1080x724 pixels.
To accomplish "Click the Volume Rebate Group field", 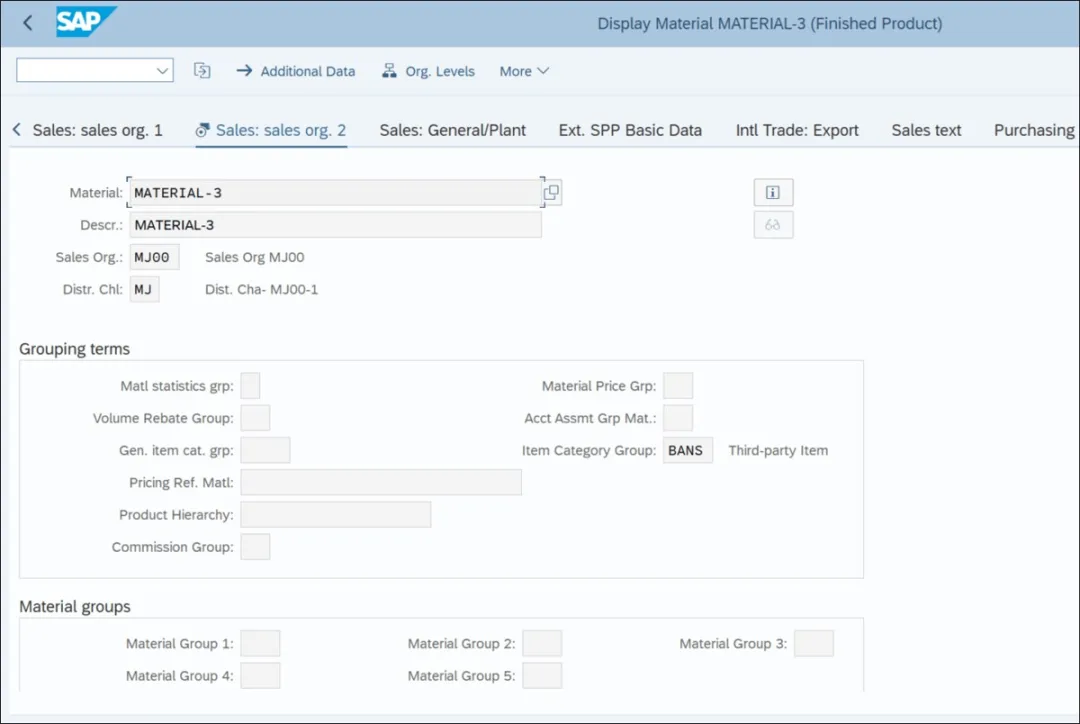I will 255,418.
